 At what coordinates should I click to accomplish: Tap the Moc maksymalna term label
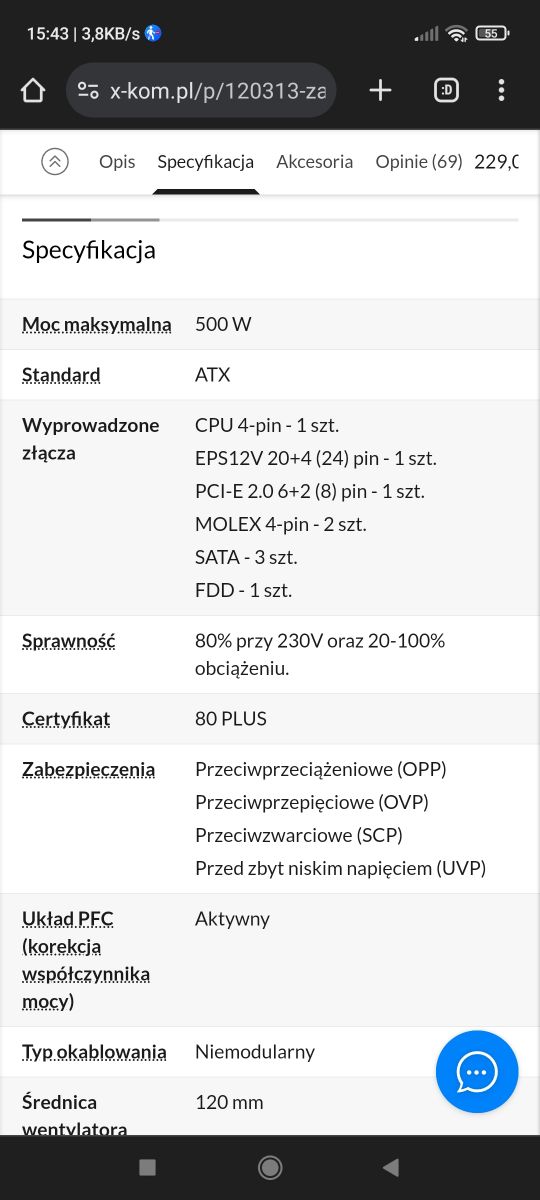[97, 324]
